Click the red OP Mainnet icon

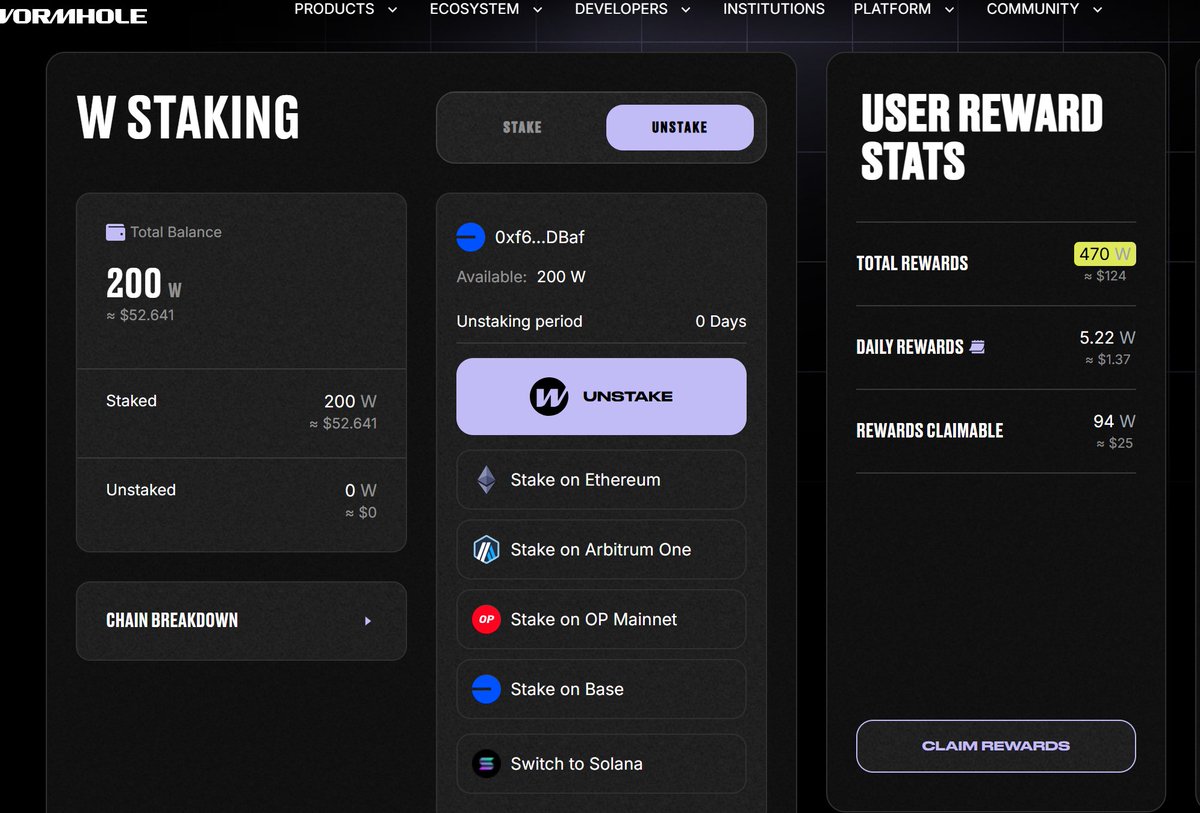(x=485, y=620)
